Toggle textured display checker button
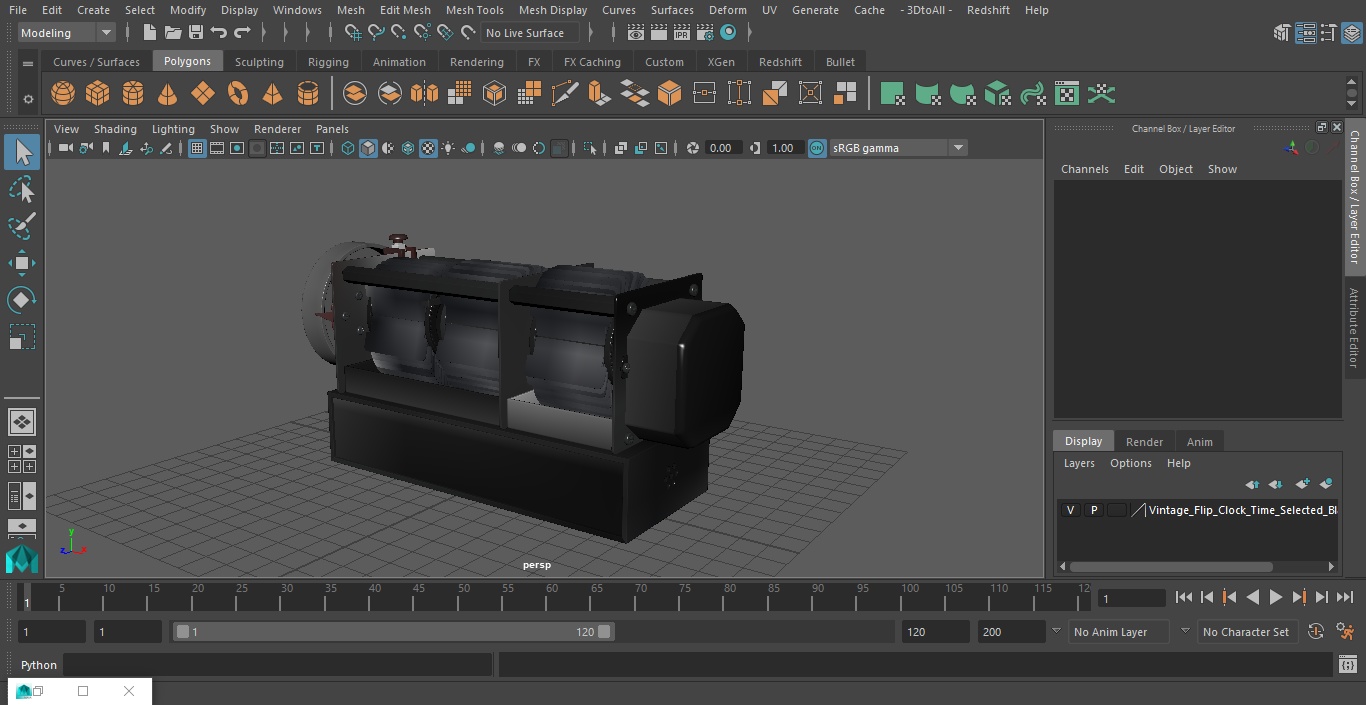This screenshot has width=1366, height=705. (428, 148)
